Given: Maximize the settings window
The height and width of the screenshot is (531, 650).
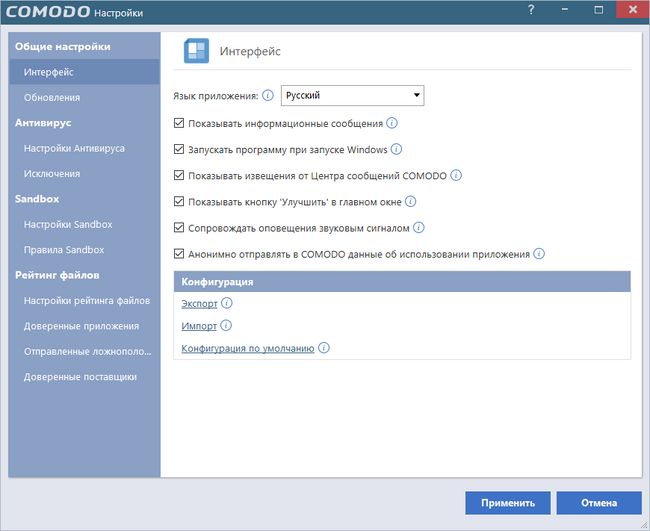Looking at the screenshot, I should [x=599, y=10].
